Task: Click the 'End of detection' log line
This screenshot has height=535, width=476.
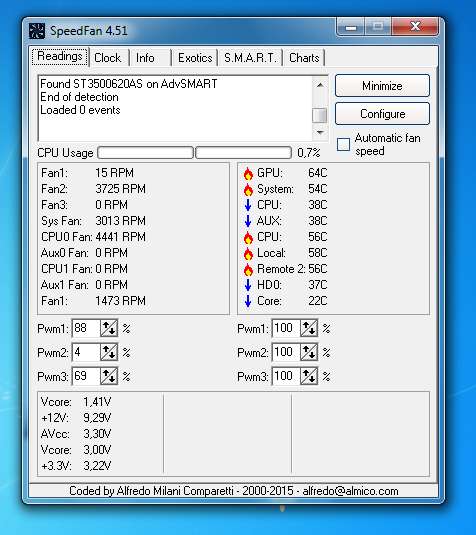Action: [79, 97]
